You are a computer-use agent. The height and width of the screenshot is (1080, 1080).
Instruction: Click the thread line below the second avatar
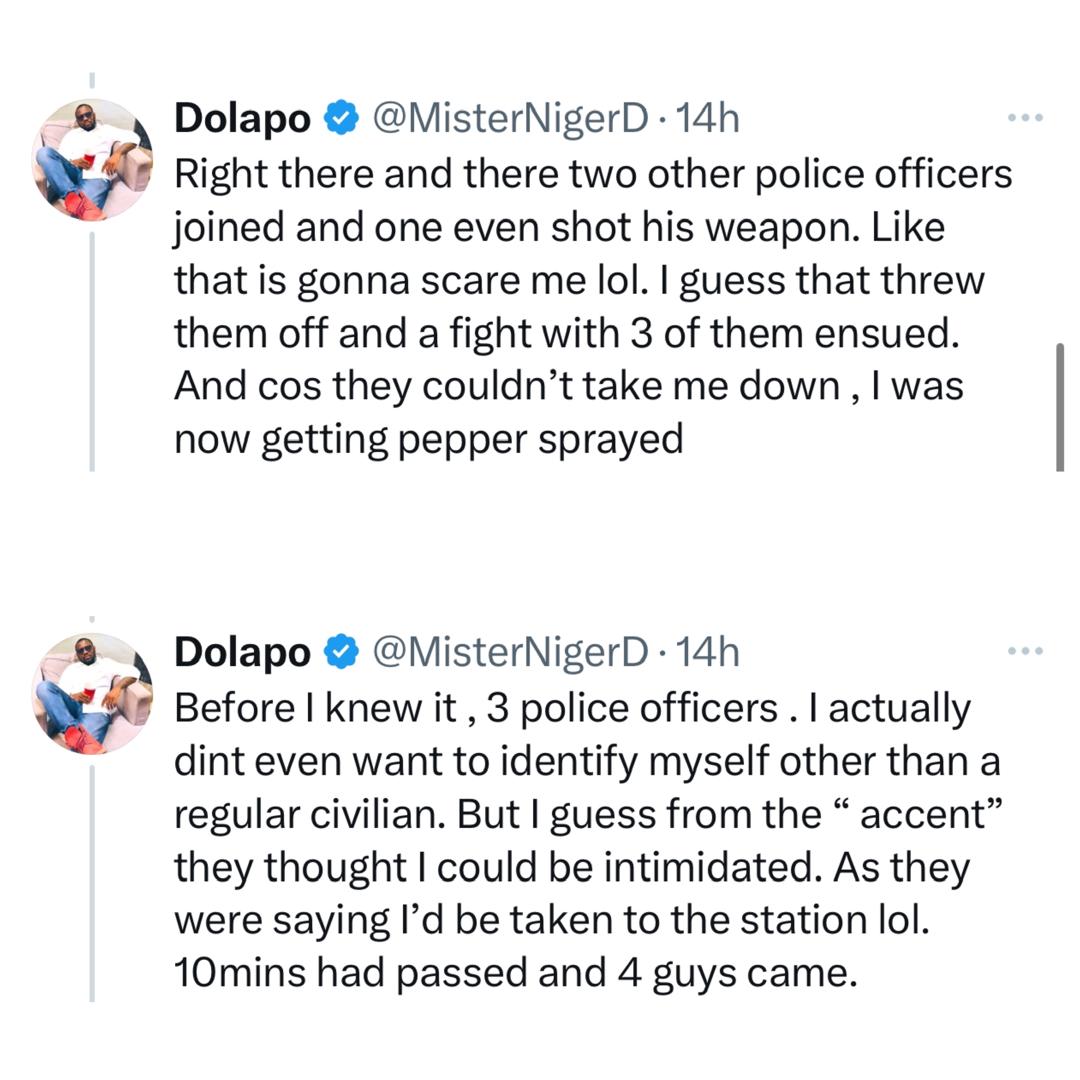(x=92, y=880)
